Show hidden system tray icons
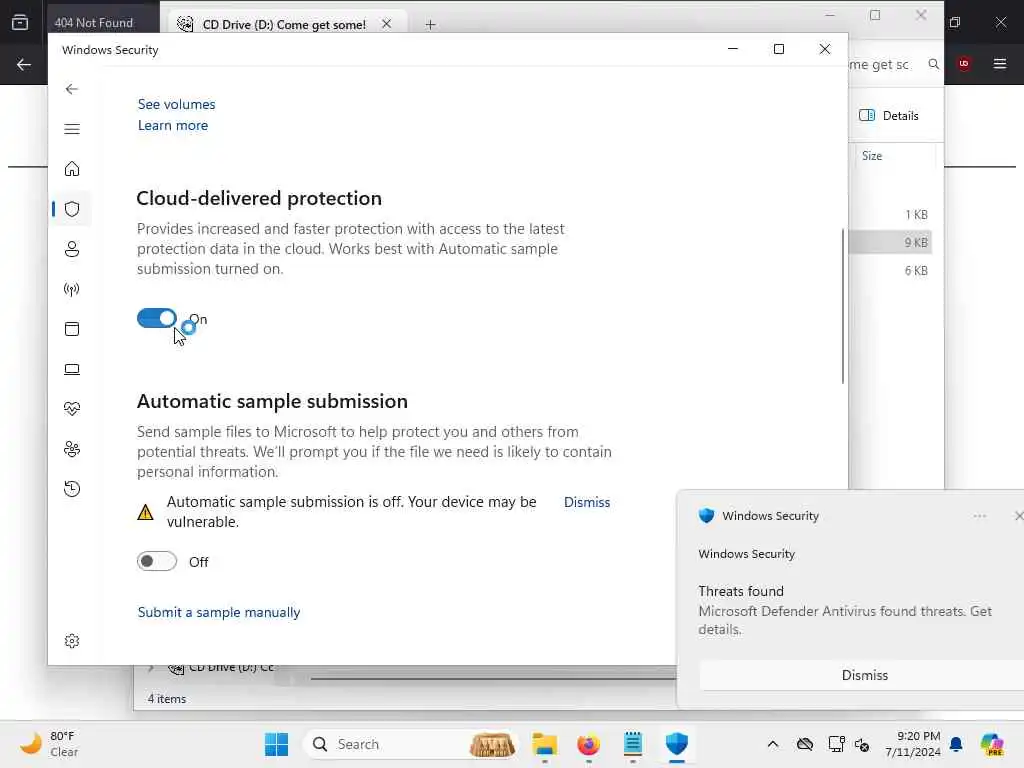This screenshot has width=1024, height=768. [x=773, y=744]
